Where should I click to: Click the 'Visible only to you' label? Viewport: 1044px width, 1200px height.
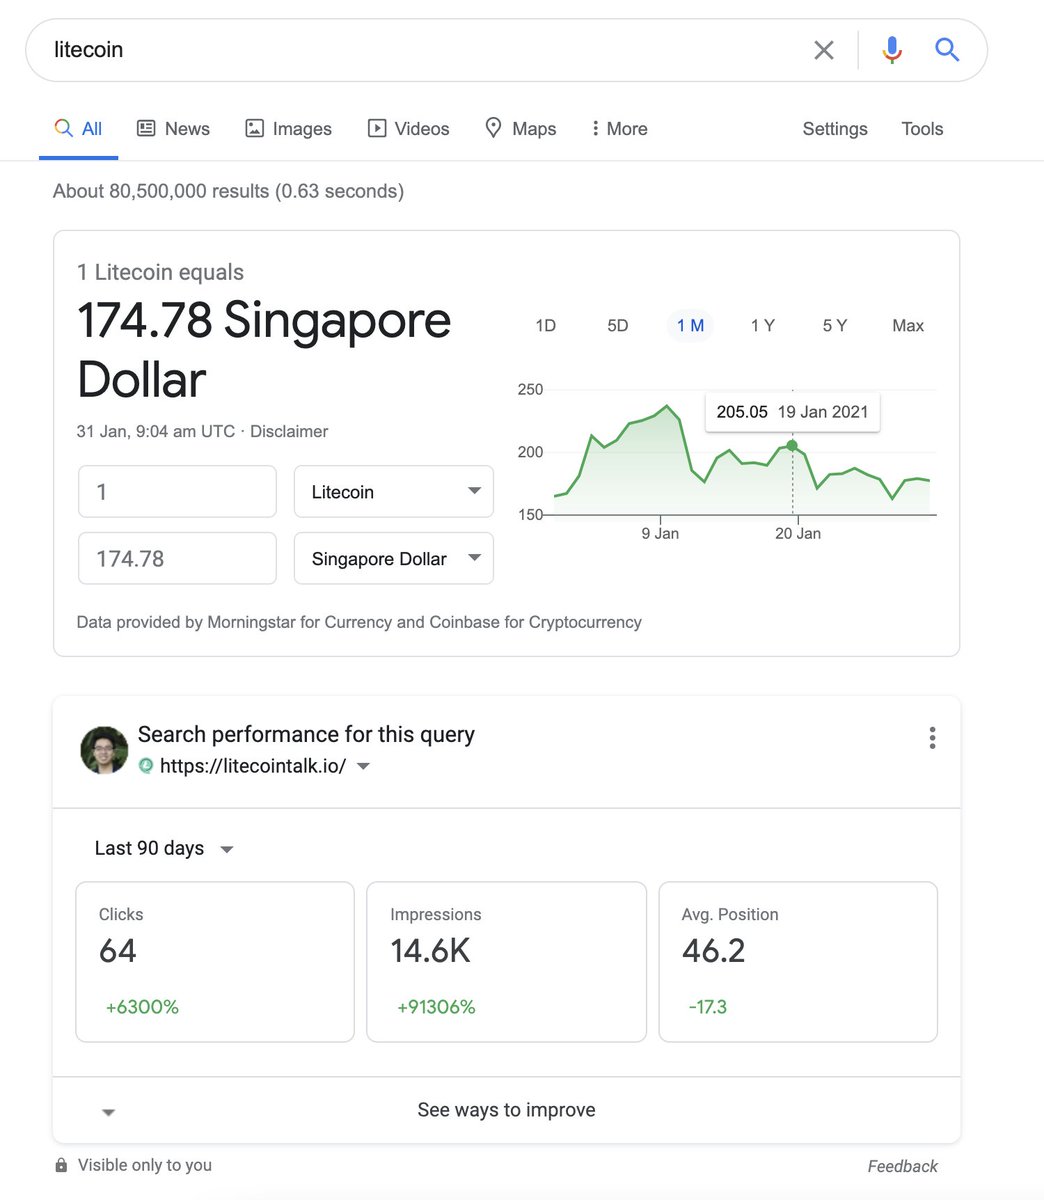(x=145, y=1165)
